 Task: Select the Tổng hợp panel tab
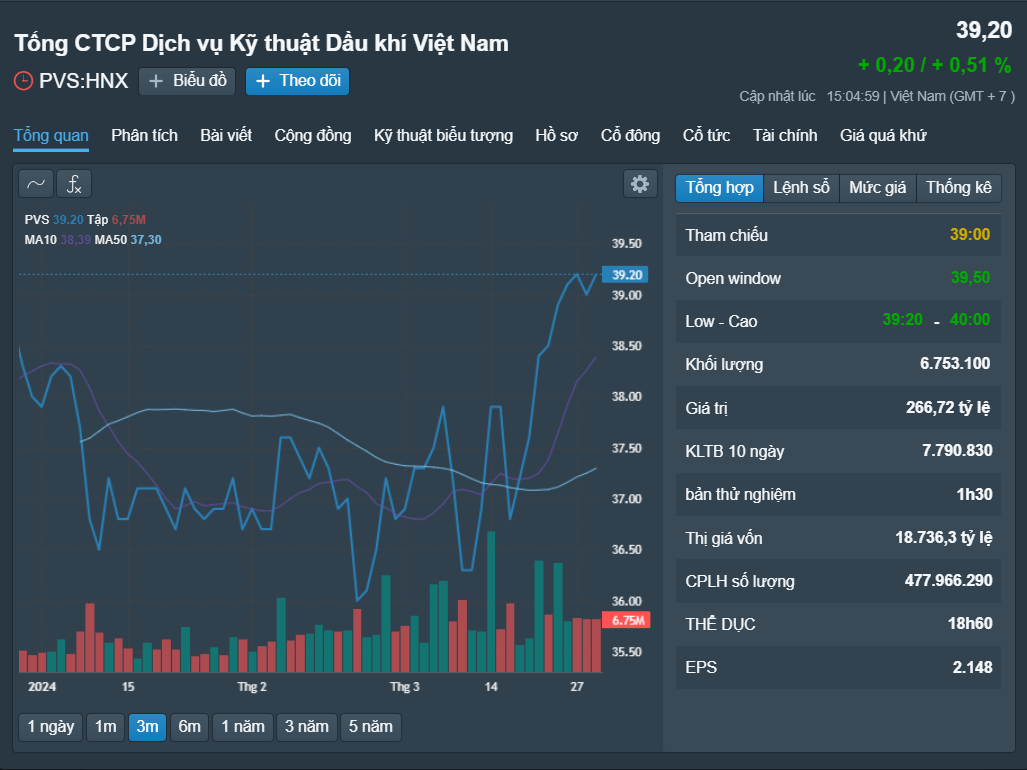[x=719, y=188]
